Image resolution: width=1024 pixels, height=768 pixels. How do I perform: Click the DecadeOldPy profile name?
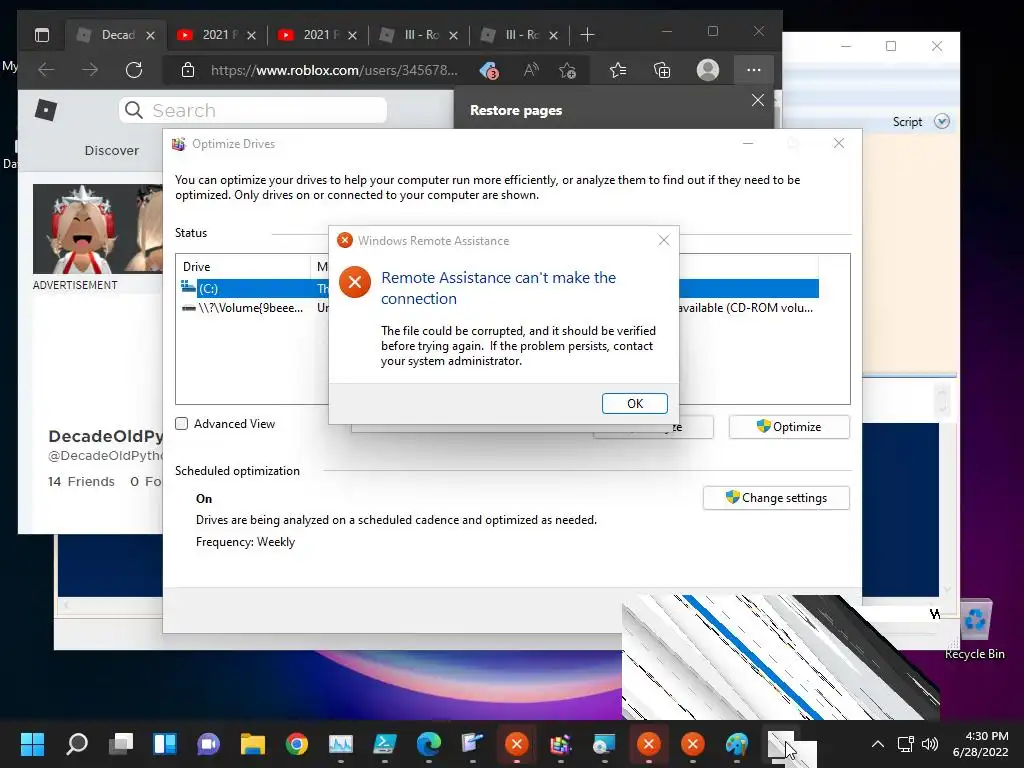(105, 436)
